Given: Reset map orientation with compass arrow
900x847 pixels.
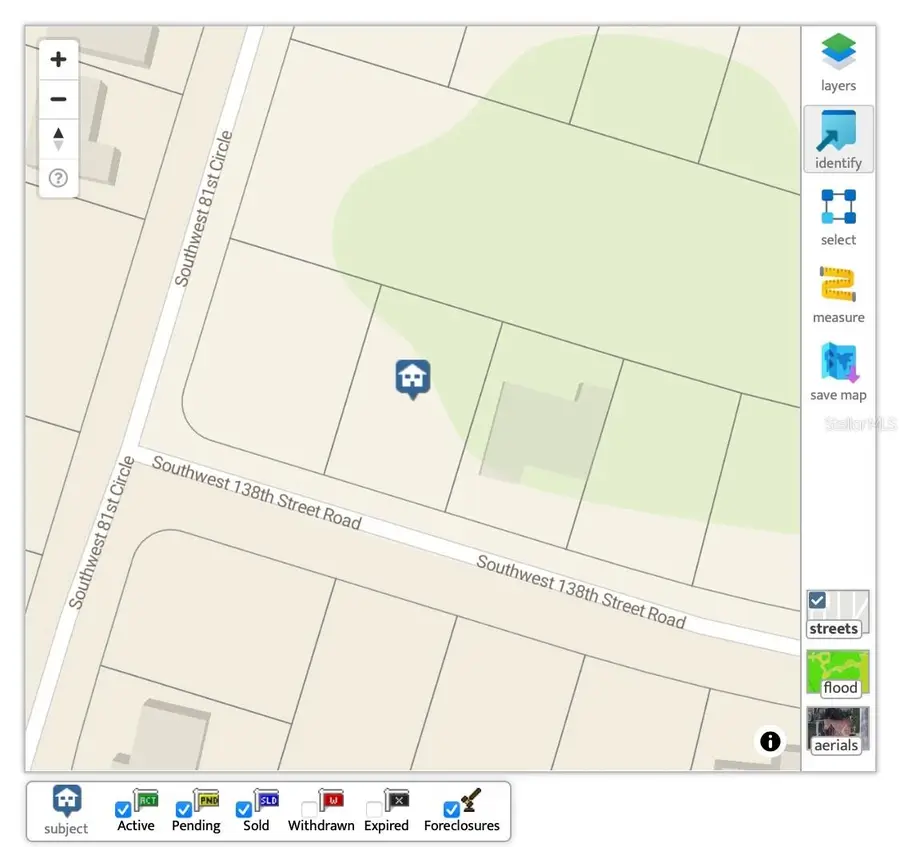Looking at the screenshot, I should 58,139.
